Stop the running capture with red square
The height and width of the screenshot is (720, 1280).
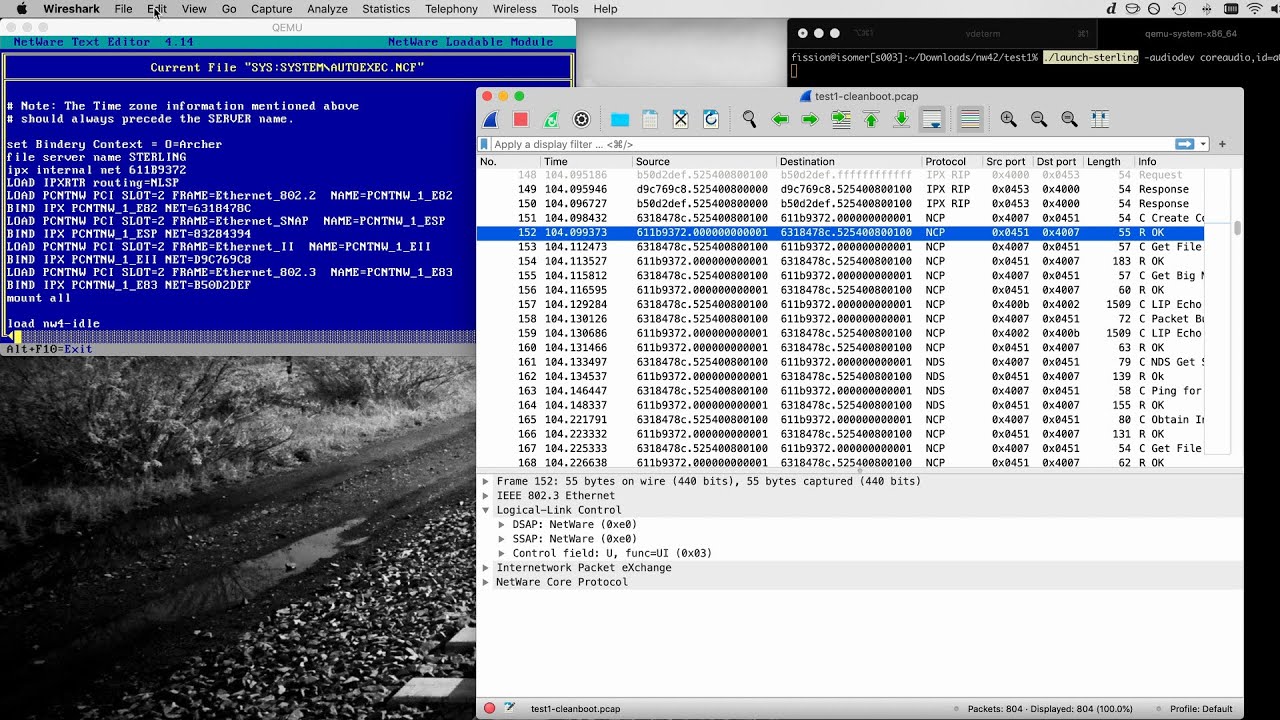click(x=521, y=119)
